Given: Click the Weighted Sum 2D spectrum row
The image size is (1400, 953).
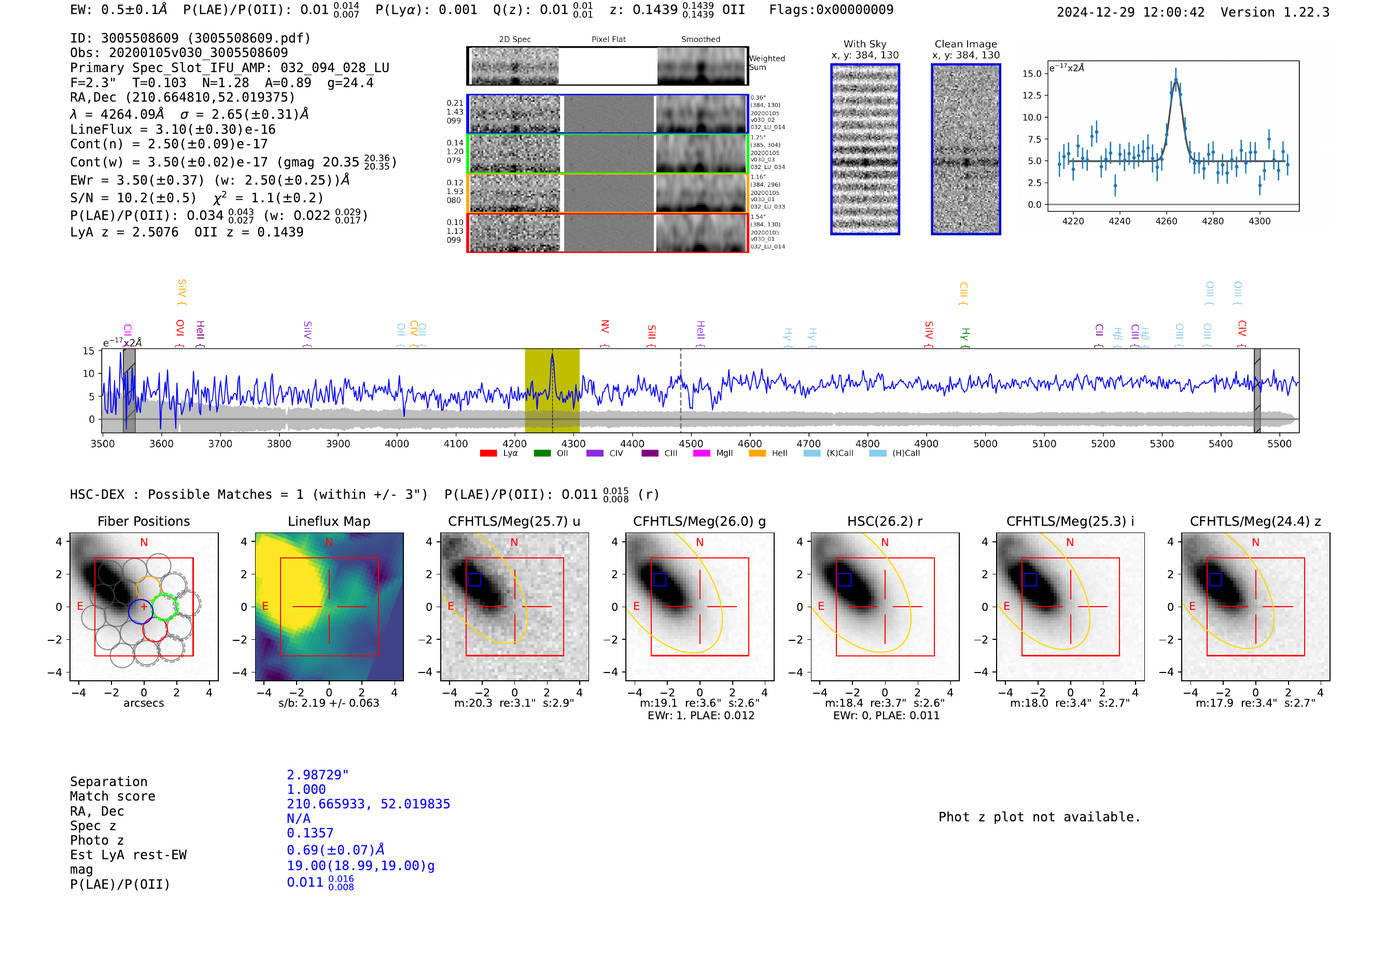Looking at the screenshot, I should click(607, 66).
